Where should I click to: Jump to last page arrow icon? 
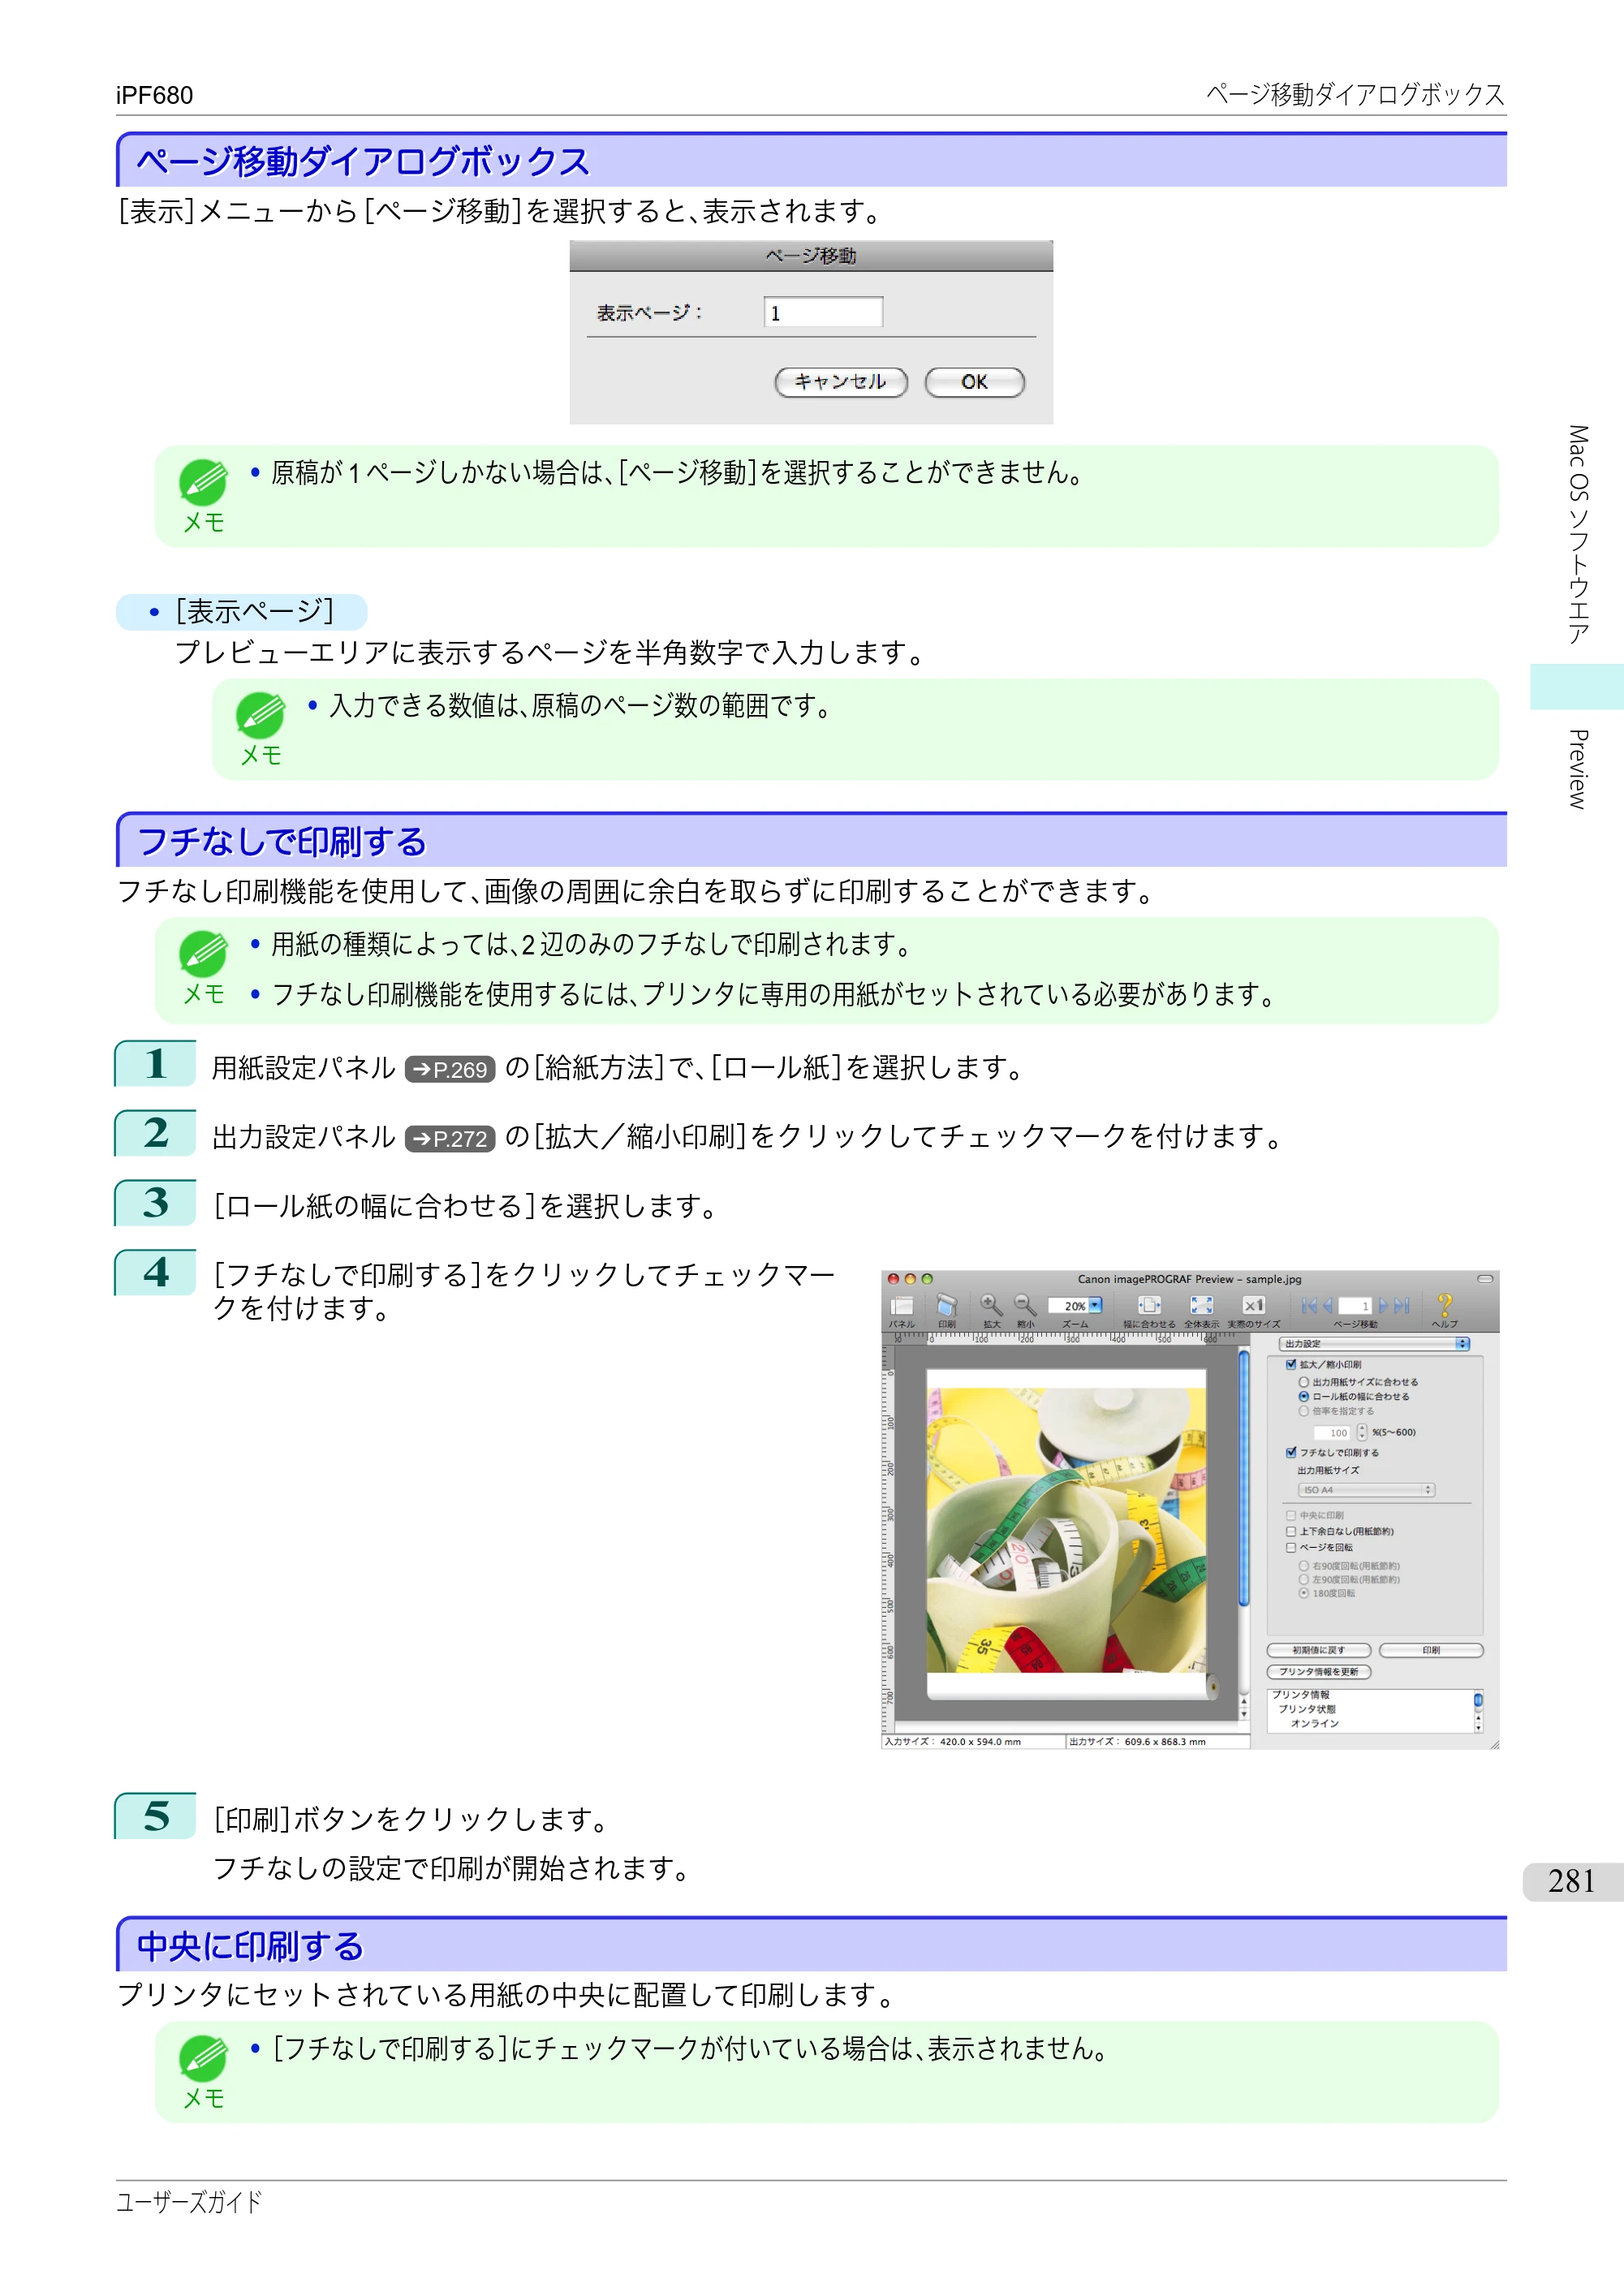tap(1402, 1305)
